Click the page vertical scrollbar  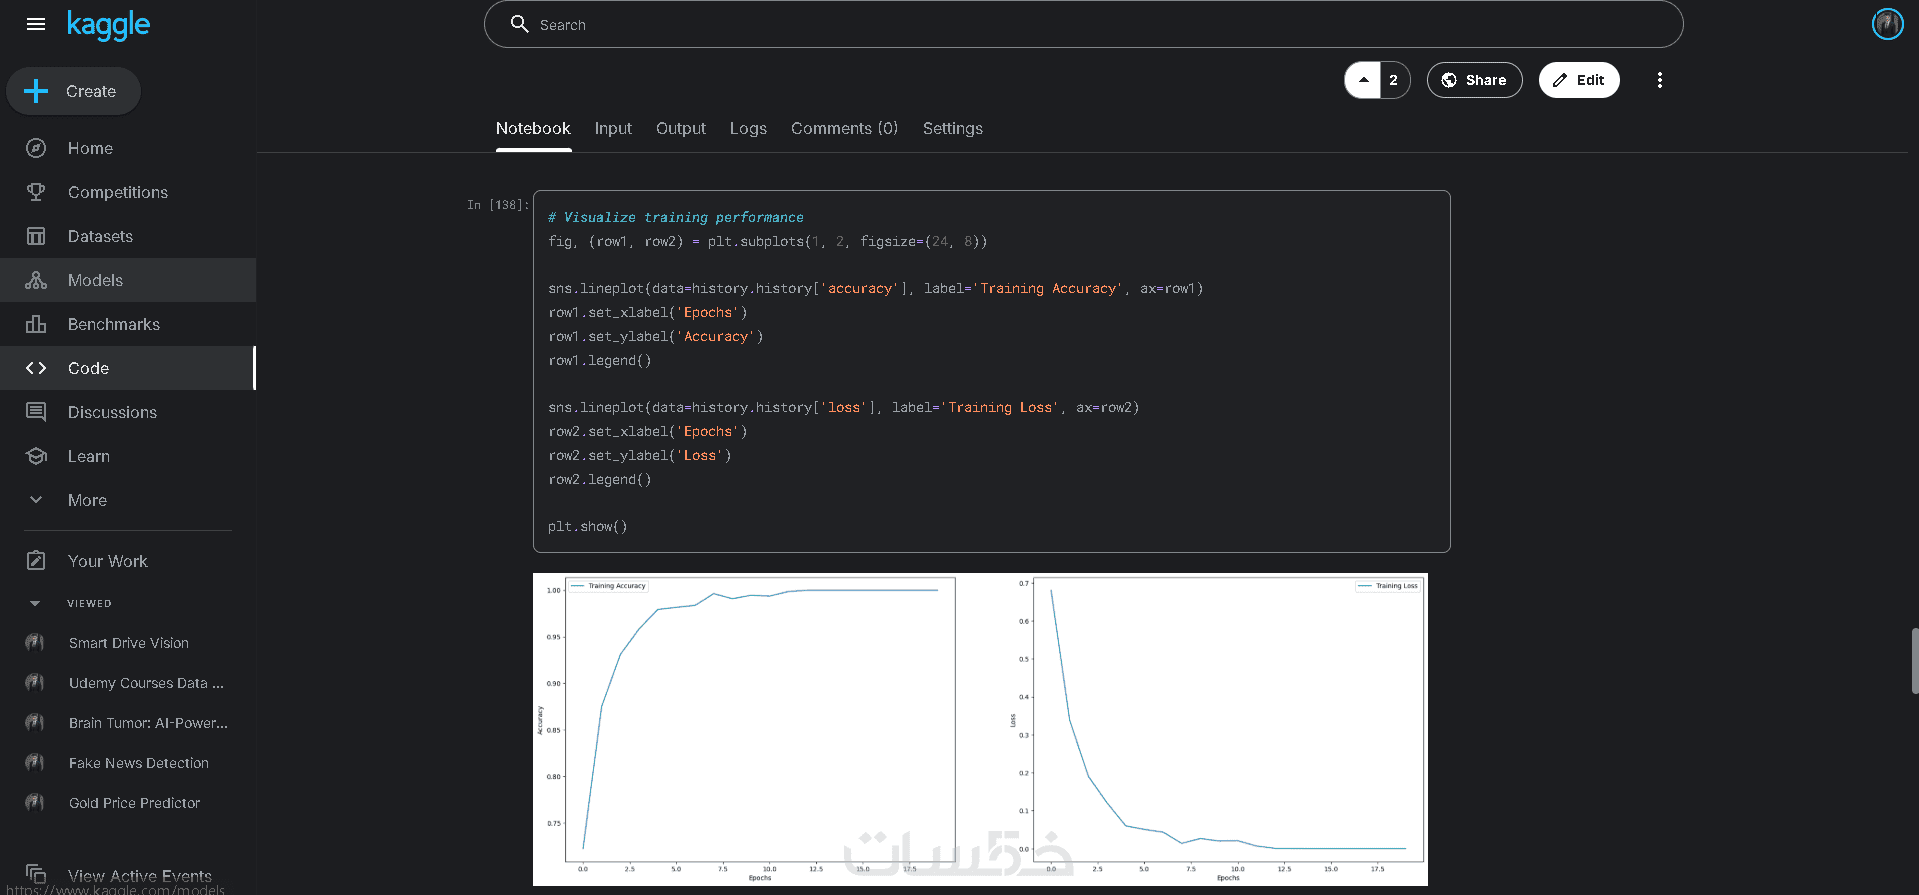(x=1914, y=660)
